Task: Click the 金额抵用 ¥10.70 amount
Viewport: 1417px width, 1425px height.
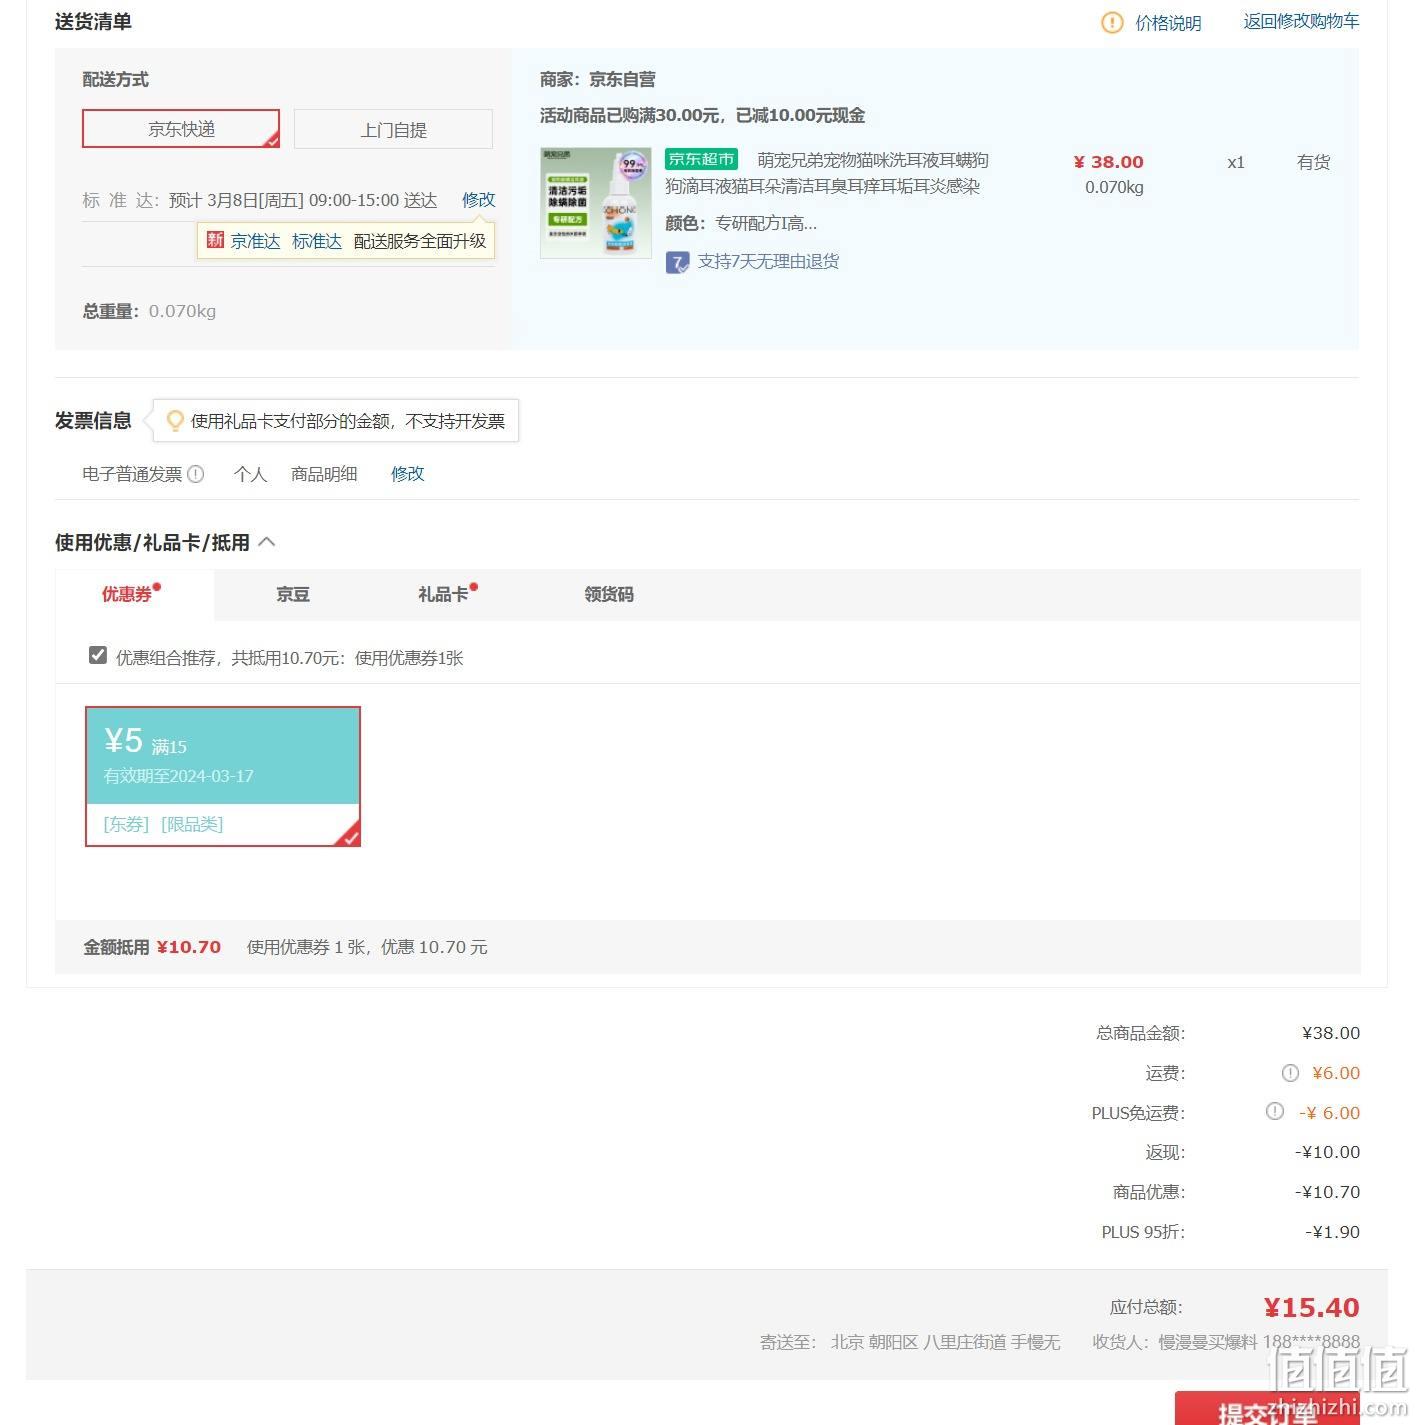Action: click(x=189, y=947)
